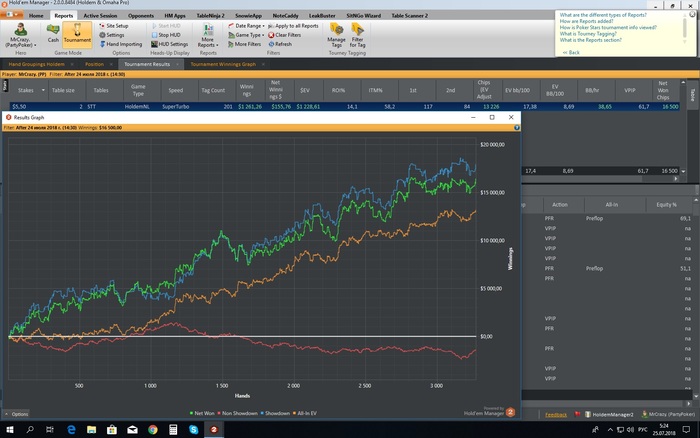Open the Stakes column dropdown arrow
This screenshot has width=700, height=438.
pyautogui.click(x=43, y=90)
